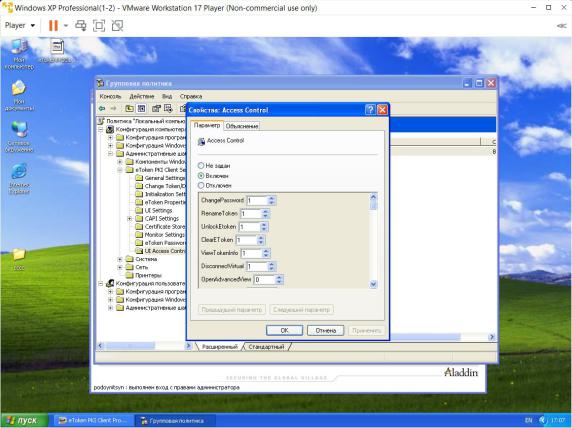Select the My Computer desktop icon

coord(19,55)
